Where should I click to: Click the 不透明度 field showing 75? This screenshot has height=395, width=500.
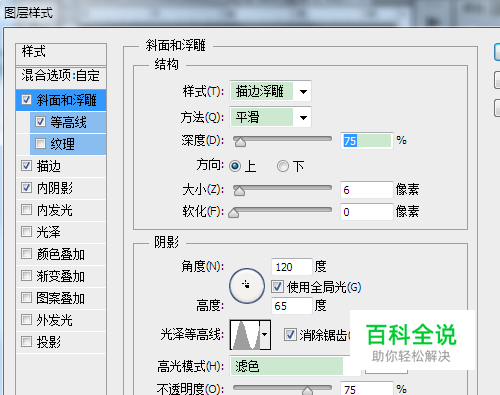coord(367,389)
